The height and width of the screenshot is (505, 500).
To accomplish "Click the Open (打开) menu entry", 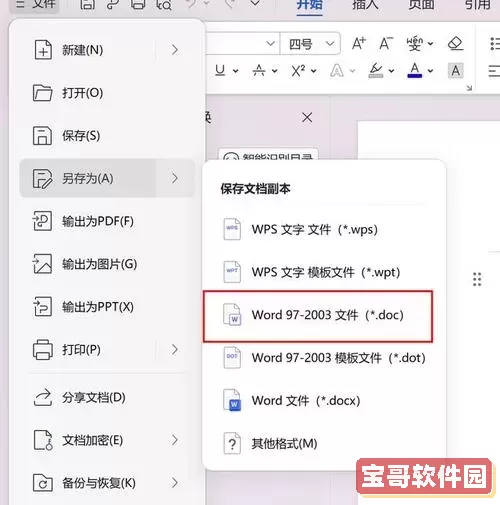I will click(107, 93).
